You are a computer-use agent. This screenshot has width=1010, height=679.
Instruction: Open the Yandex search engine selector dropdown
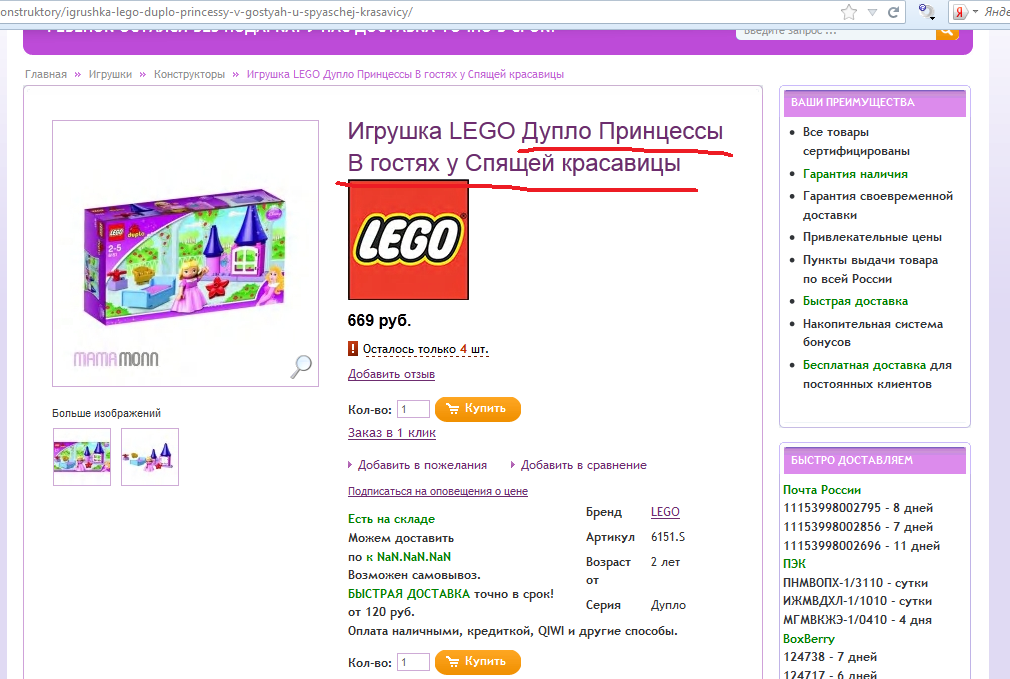click(x=976, y=12)
